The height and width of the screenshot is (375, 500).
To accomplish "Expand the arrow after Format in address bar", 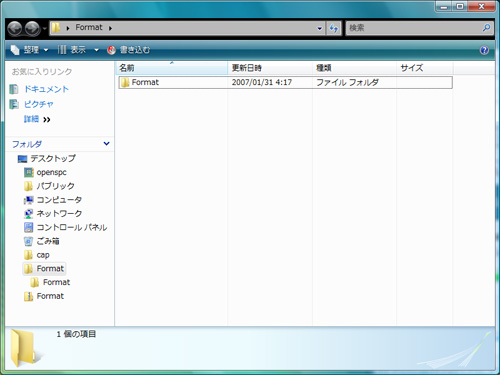I will (110, 28).
